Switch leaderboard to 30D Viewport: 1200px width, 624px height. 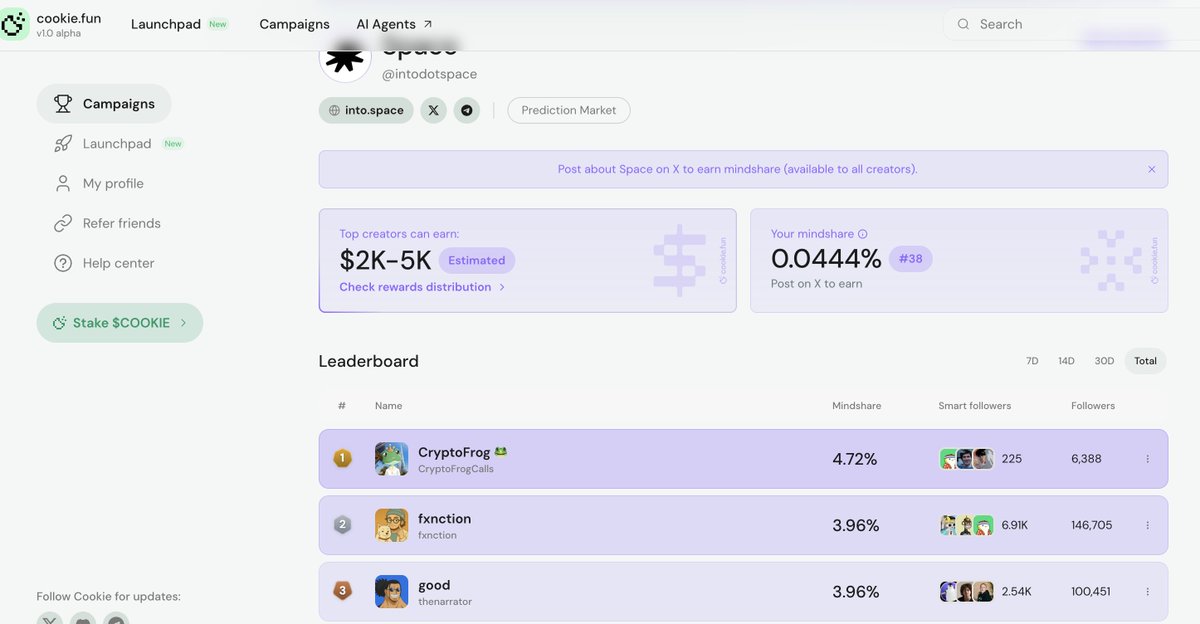(x=1104, y=361)
